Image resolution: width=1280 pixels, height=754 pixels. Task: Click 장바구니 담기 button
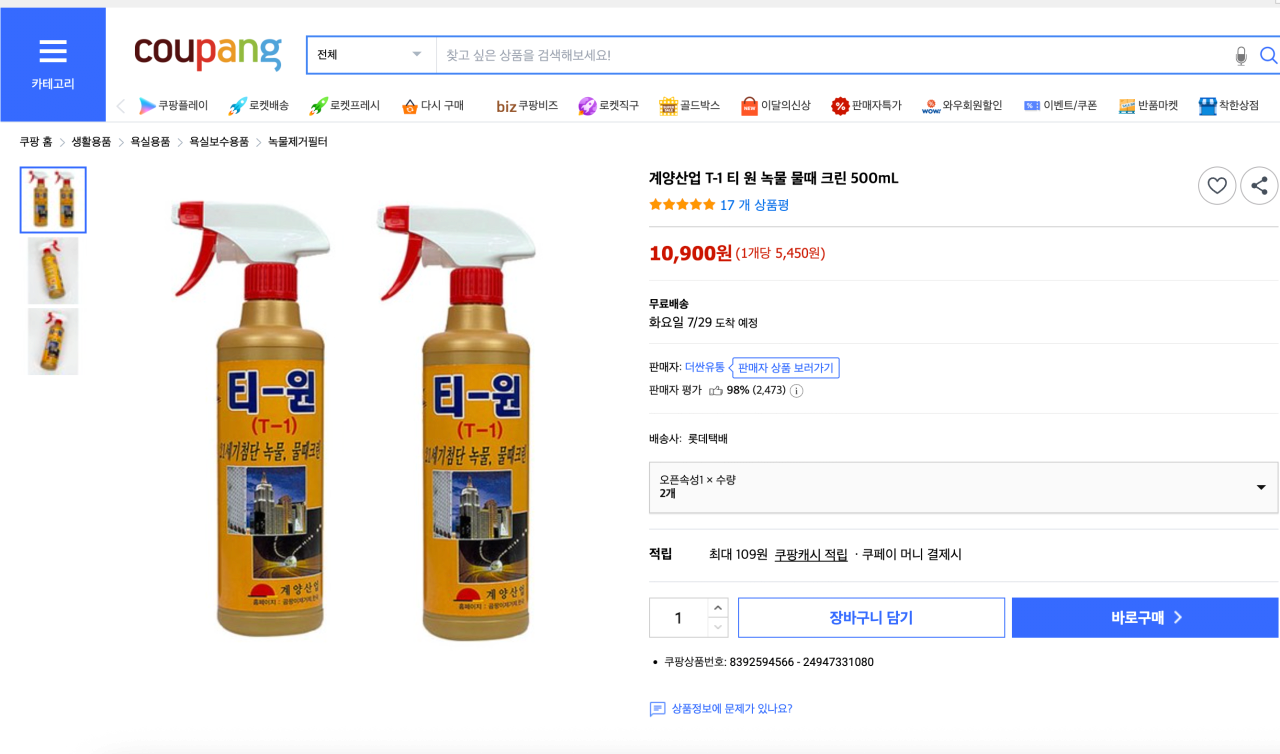pyautogui.click(x=871, y=618)
